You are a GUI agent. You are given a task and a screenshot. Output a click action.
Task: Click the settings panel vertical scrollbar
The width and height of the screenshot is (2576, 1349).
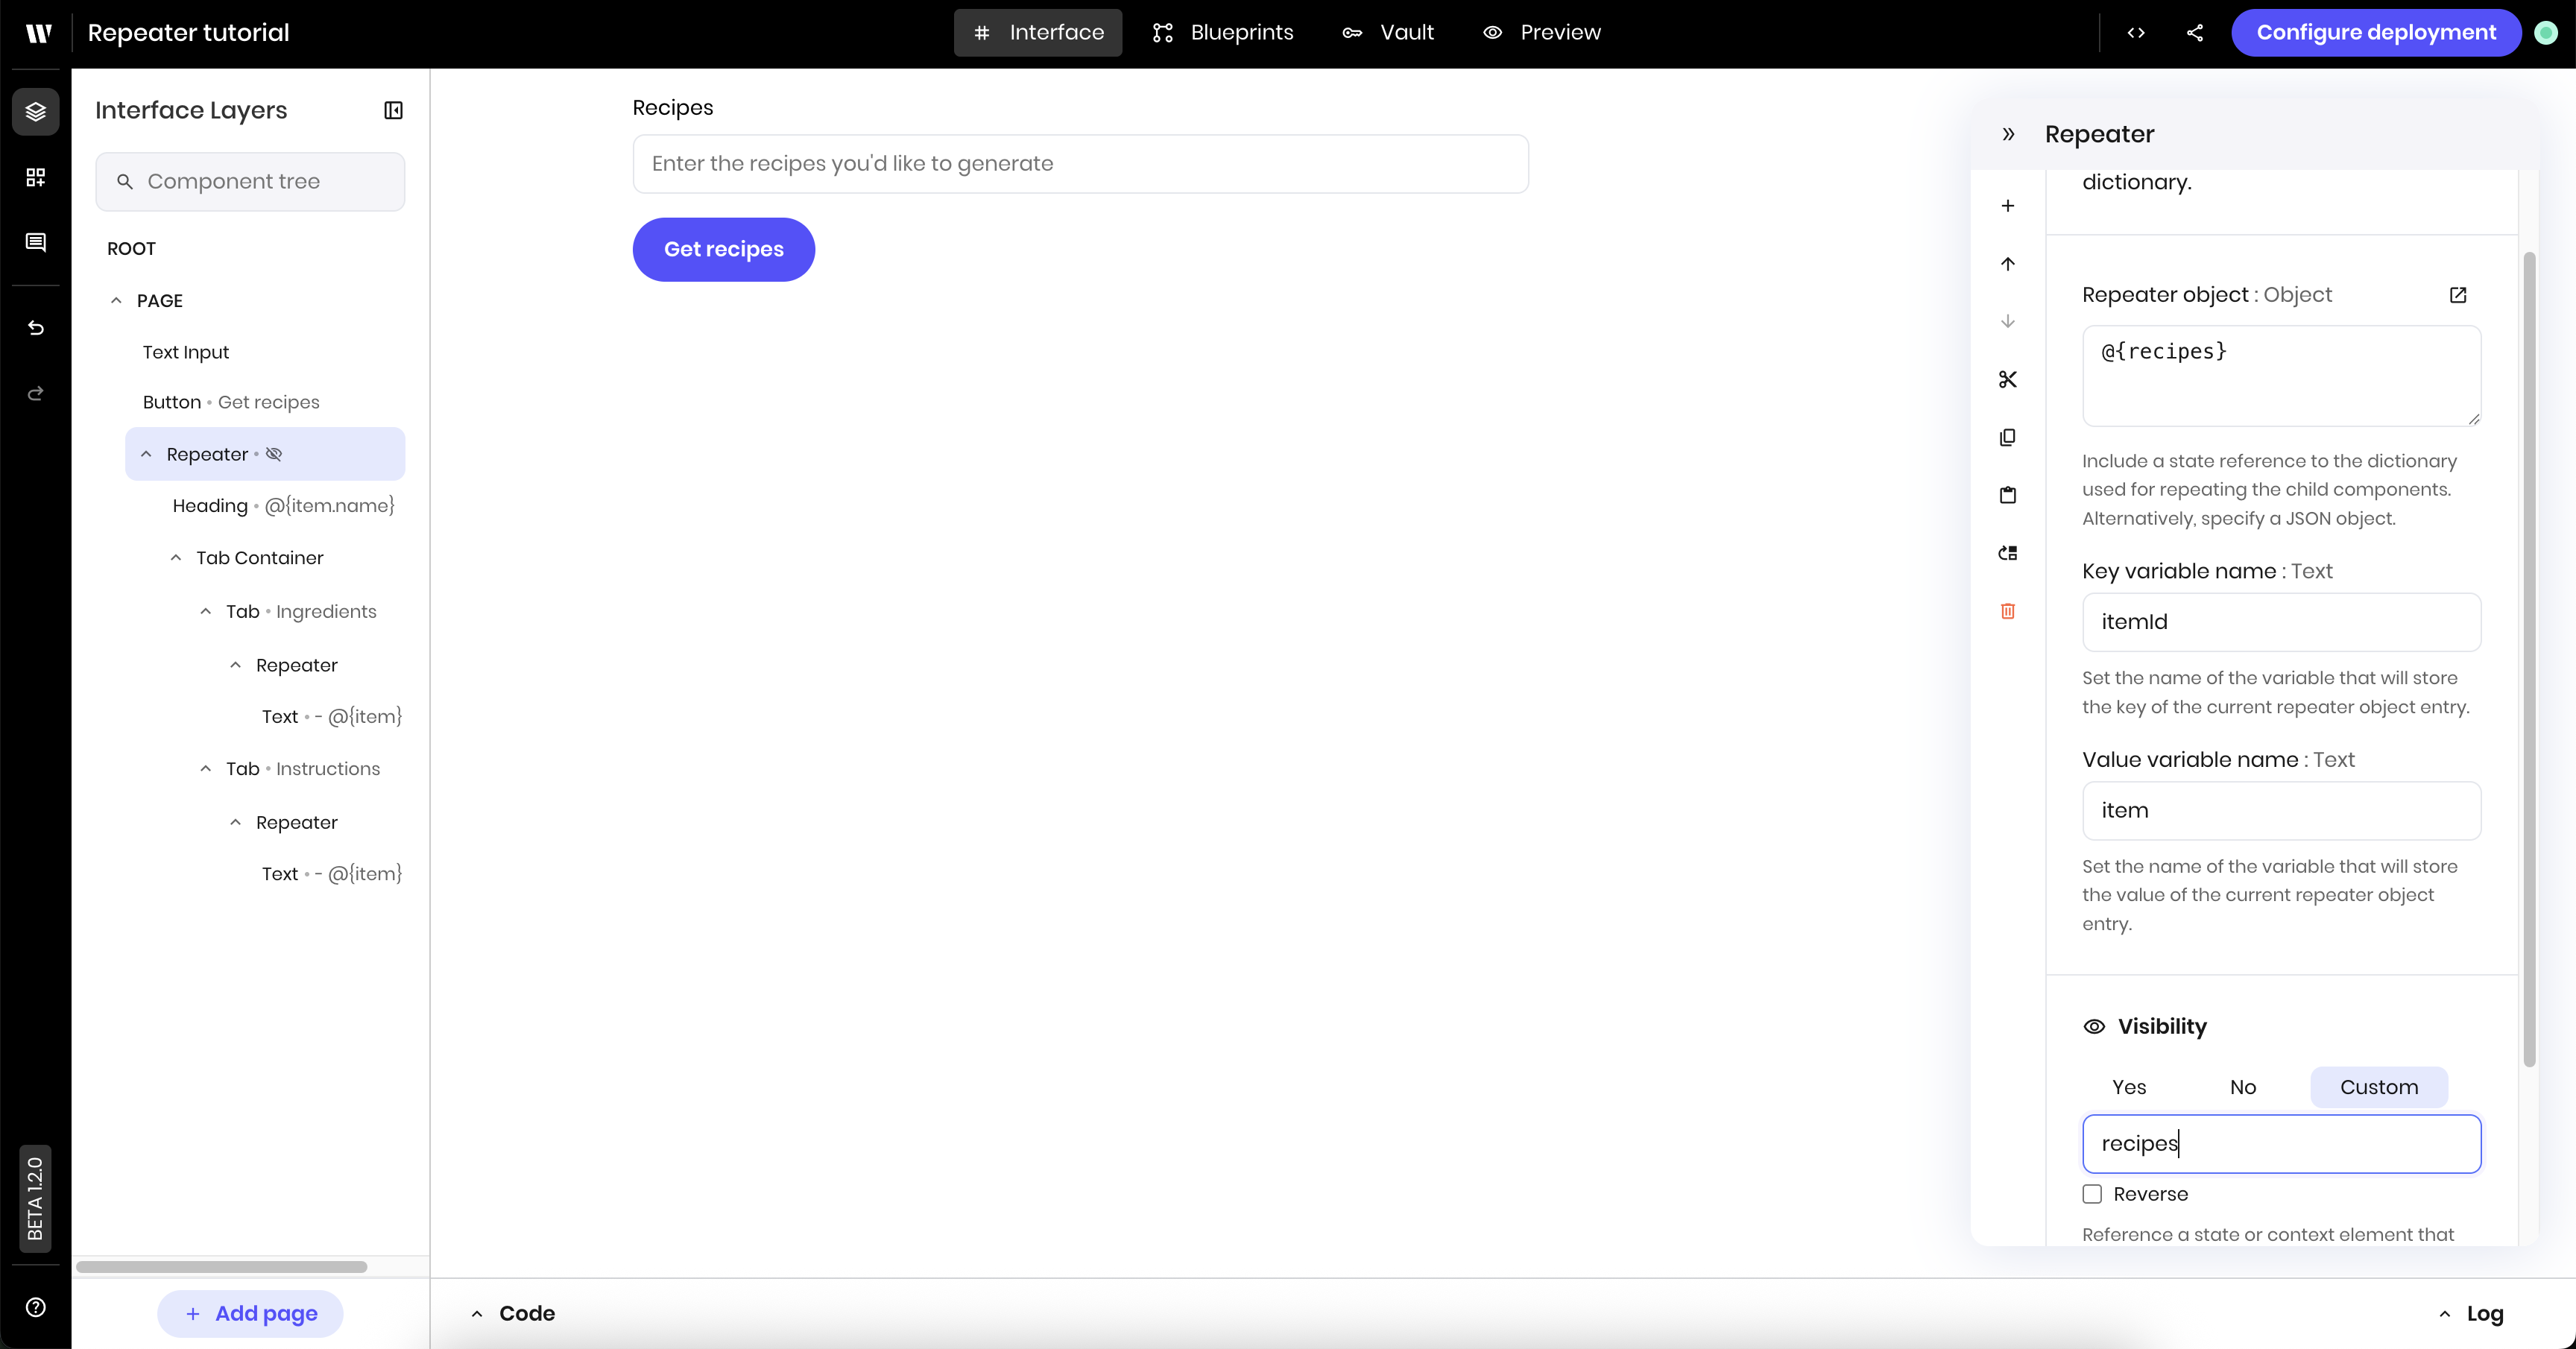(2530, 660)
